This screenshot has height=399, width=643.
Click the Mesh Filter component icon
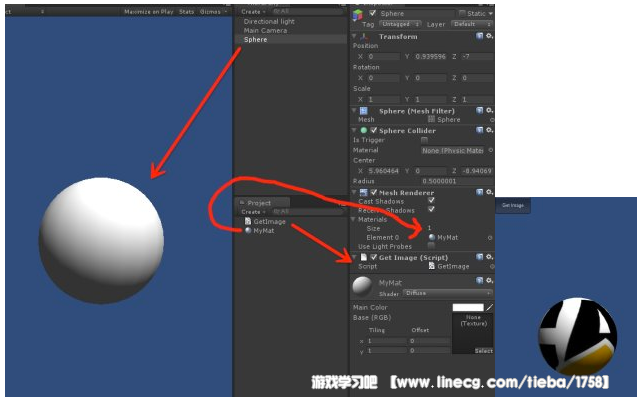[363, 111]
